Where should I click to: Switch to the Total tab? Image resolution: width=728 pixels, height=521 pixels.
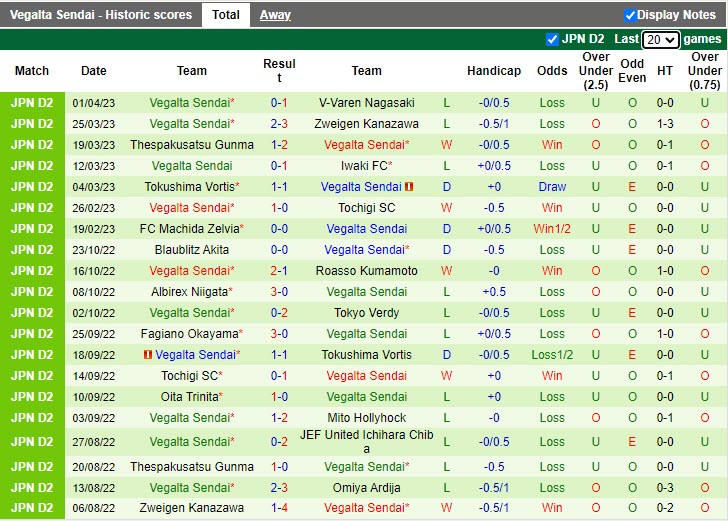click(x=226, y=15)
